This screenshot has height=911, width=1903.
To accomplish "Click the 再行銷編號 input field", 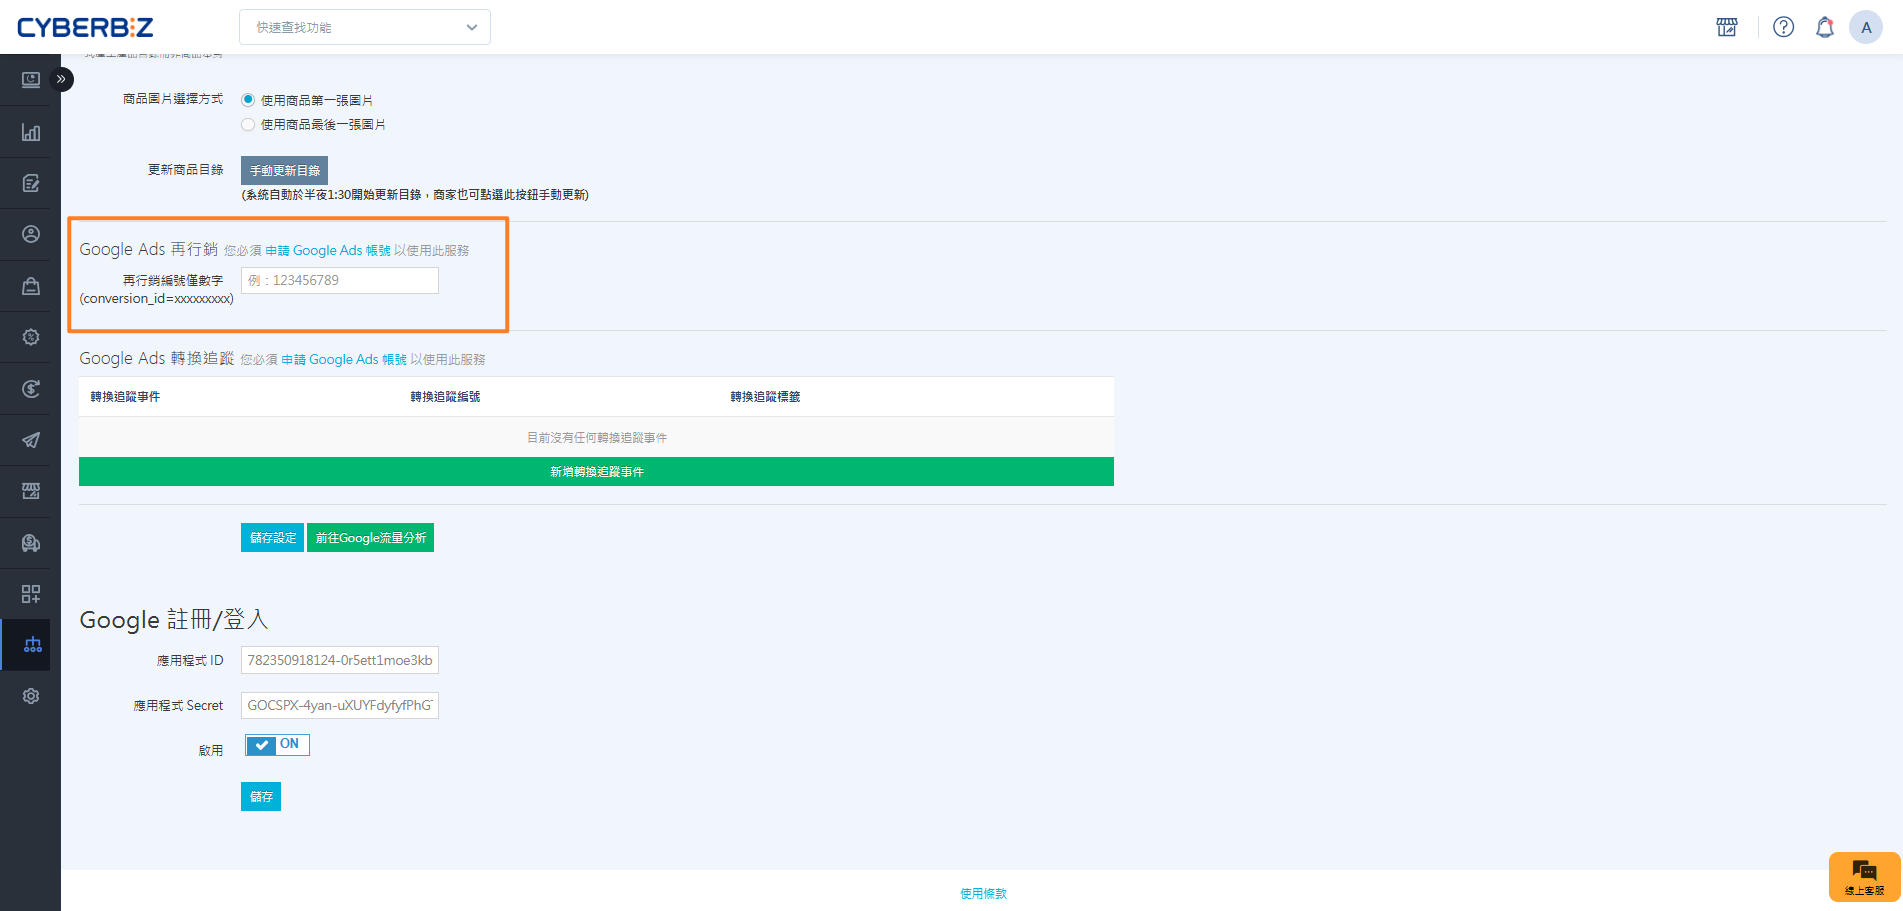I will (x=339, y=281).
